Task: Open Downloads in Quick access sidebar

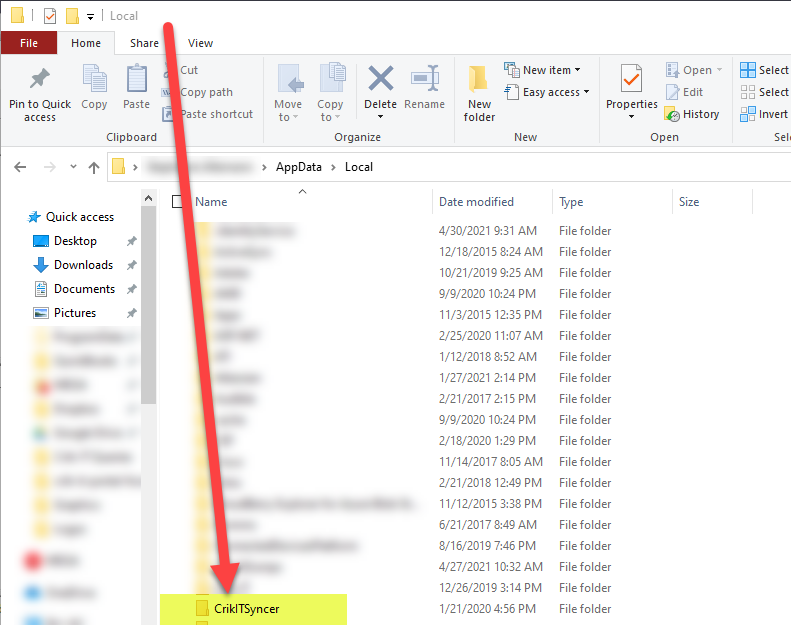Action: [83, 265]
